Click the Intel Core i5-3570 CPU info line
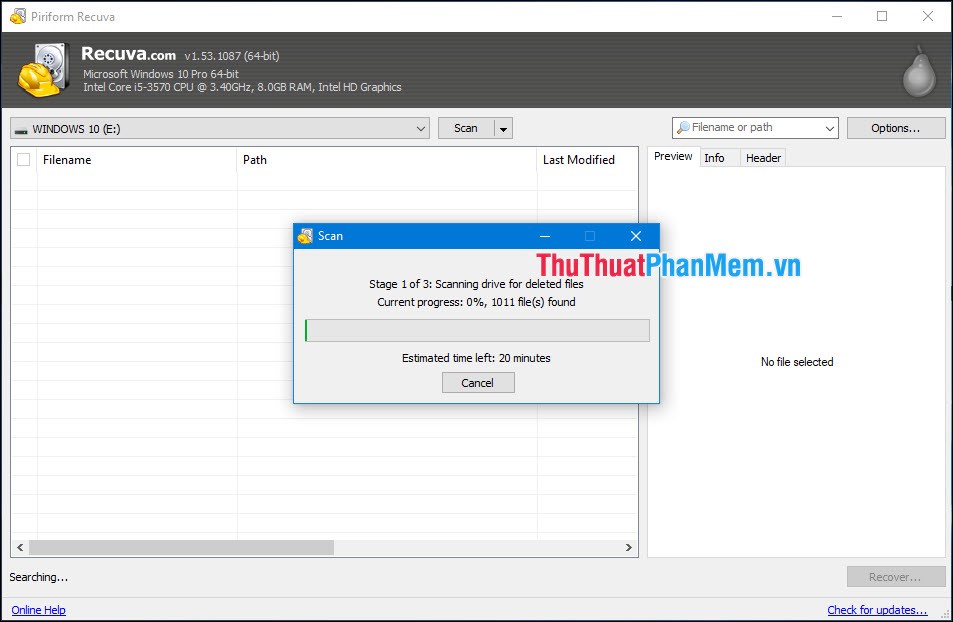 pyautogui.click(x=243, y=87)
